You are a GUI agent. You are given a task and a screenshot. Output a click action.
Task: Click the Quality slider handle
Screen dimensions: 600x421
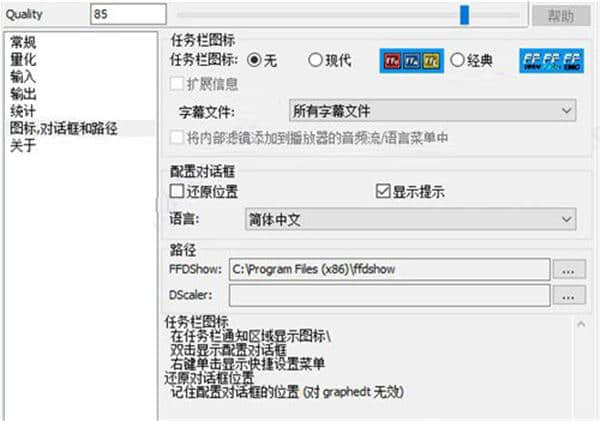(x=464, y=15)
